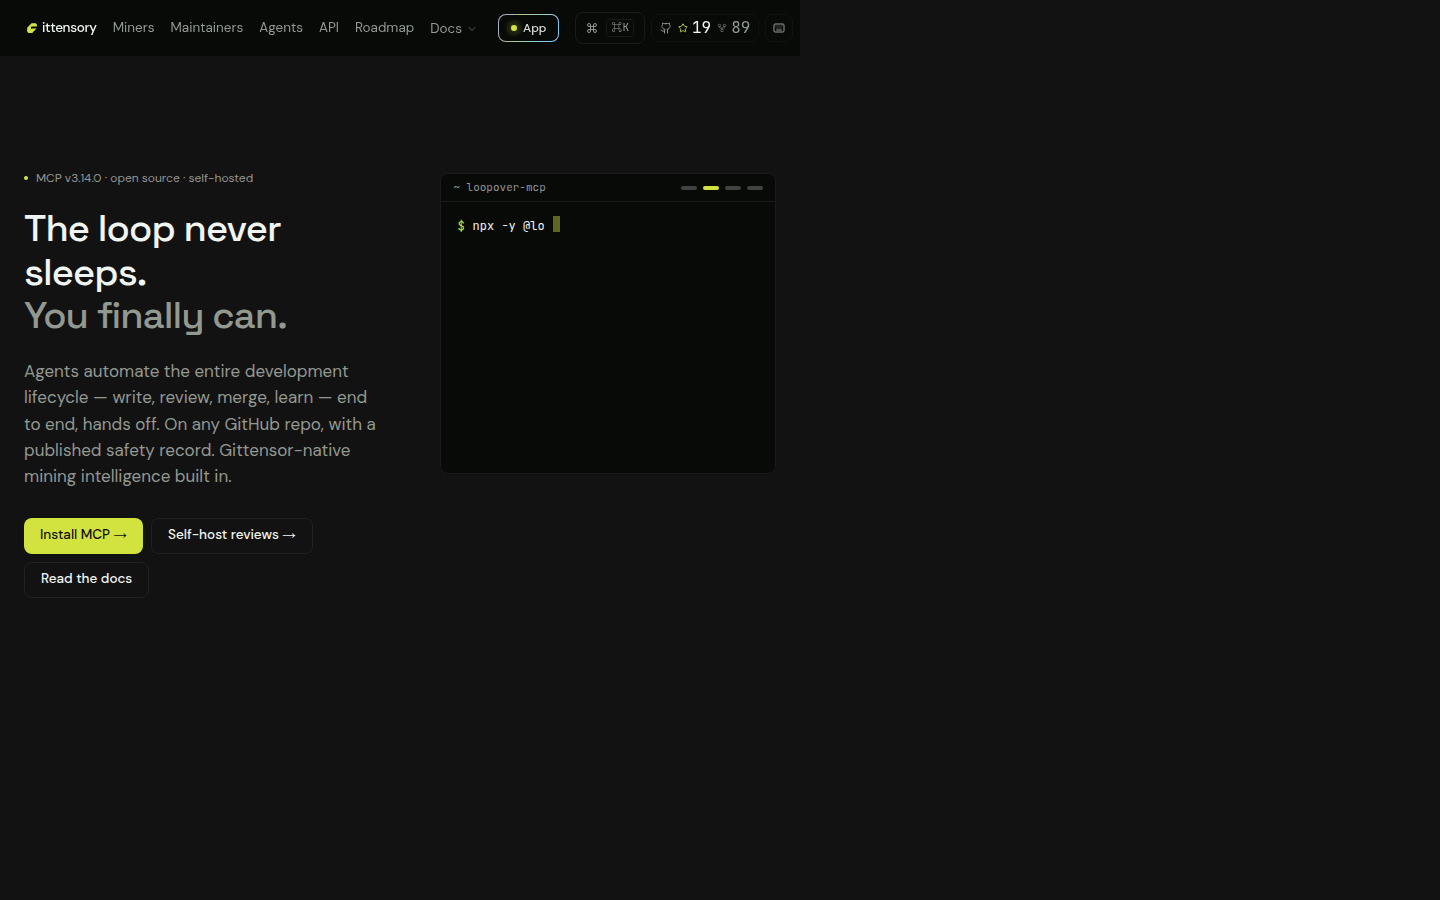Click the ittensory logo in the header
Viewport: 1440px width, 900px height.
pyautogui.click(x=61, y=28)
